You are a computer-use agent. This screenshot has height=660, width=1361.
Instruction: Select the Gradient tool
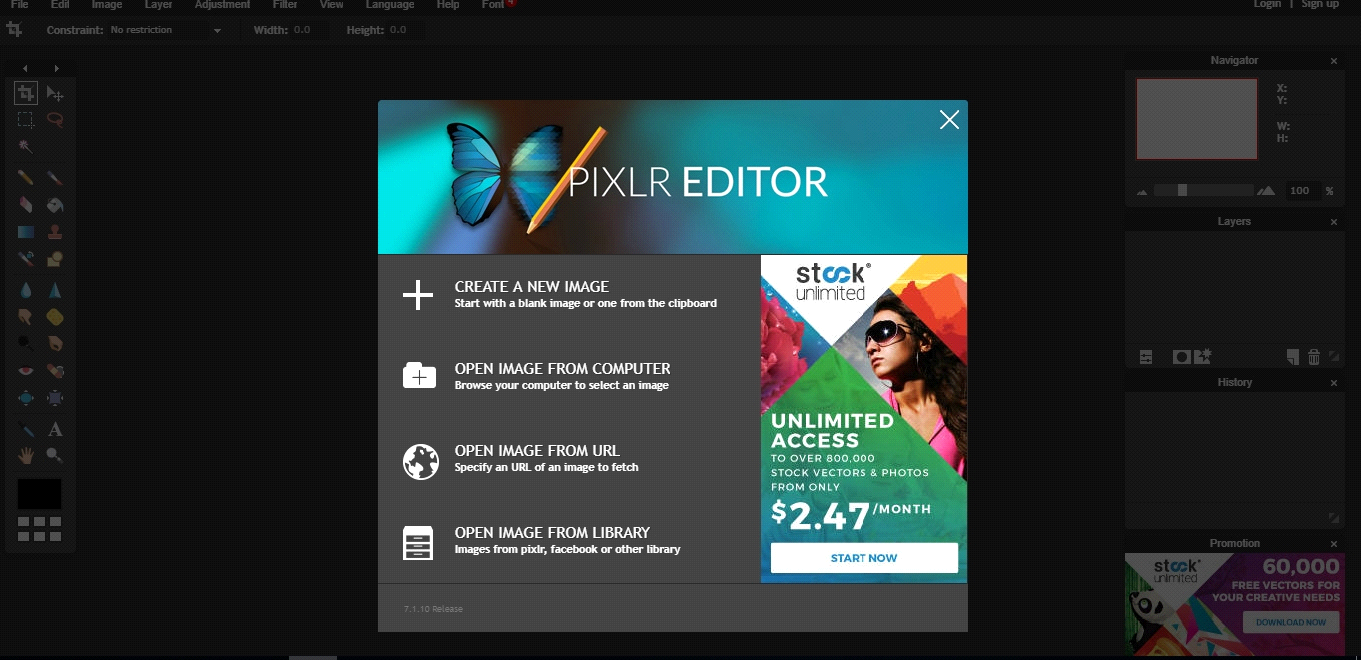point(26,232)
